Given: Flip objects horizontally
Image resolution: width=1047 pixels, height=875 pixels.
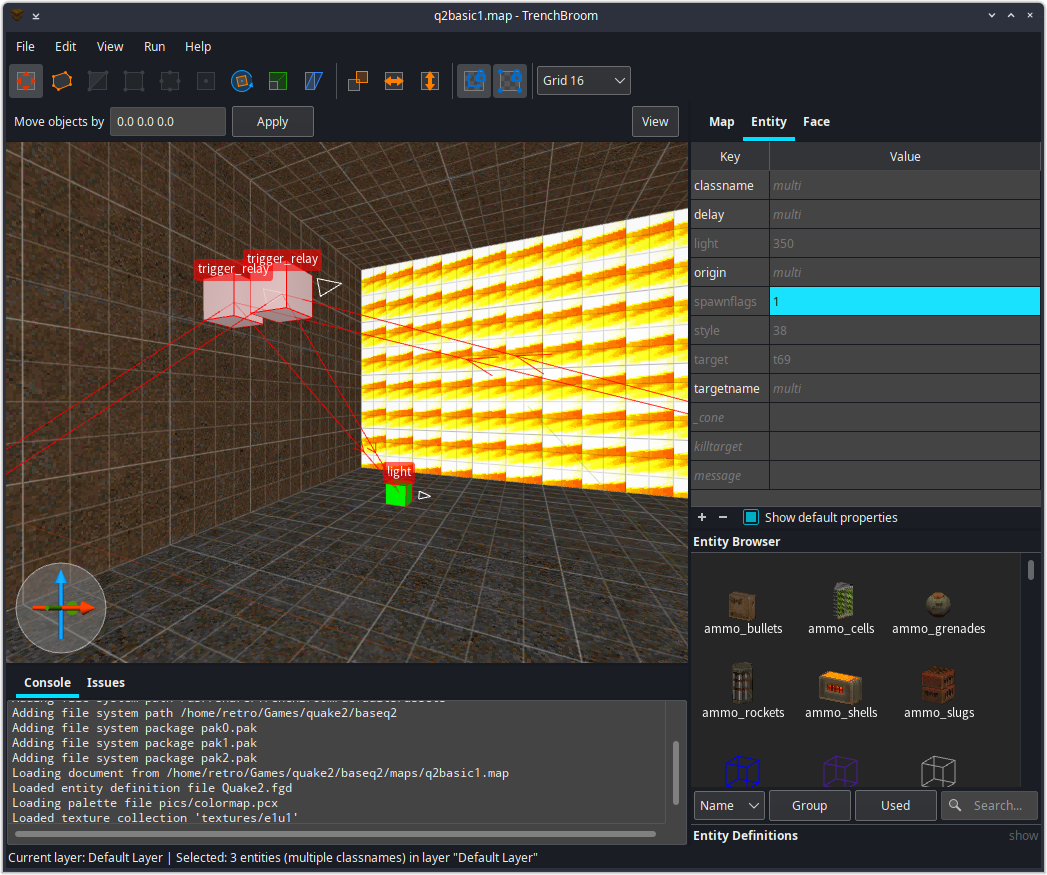Looking at the screenshot, I should 394,81.
